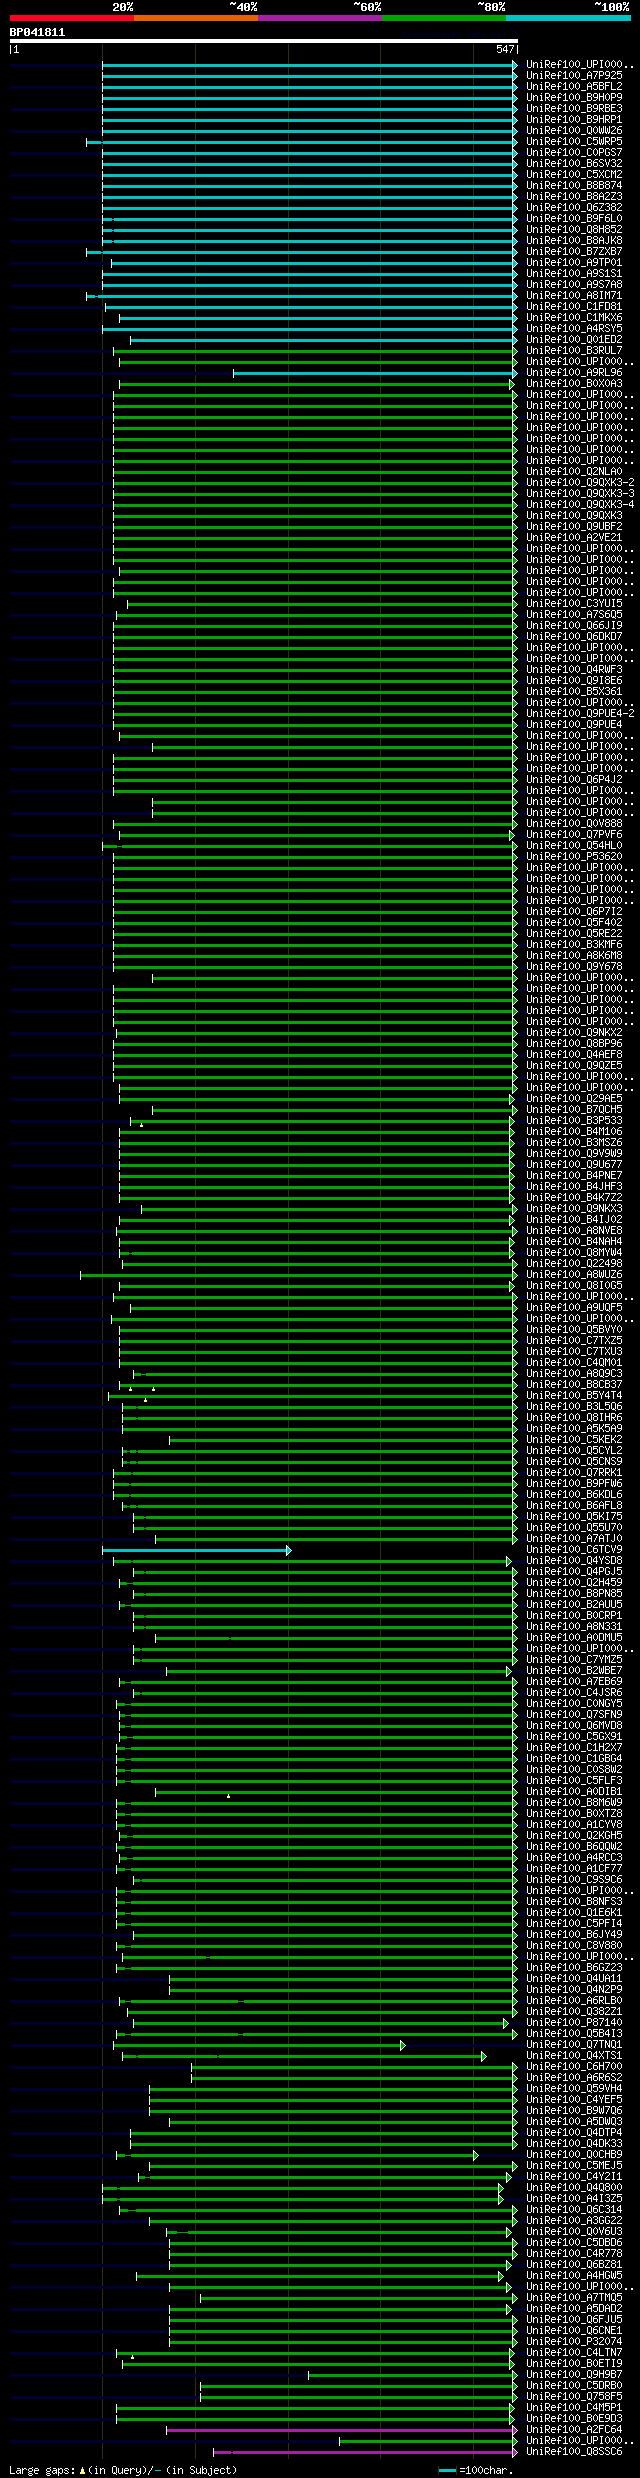Open hit UniRef100_Q0WW26

pos(574,130)
